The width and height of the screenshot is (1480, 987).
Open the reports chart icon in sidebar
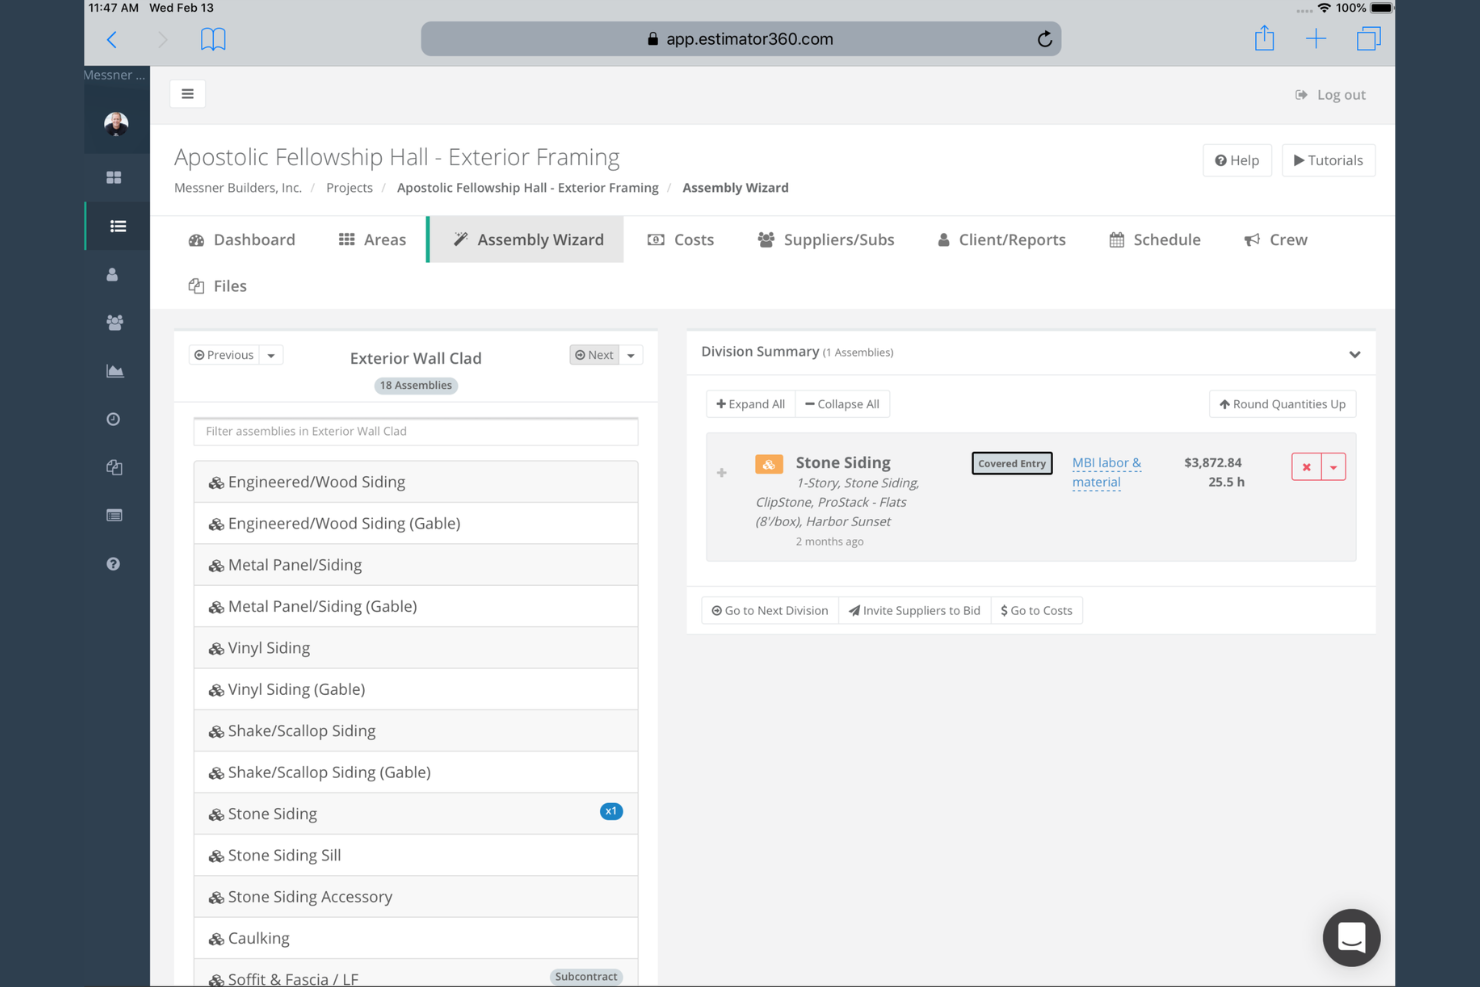115,370
